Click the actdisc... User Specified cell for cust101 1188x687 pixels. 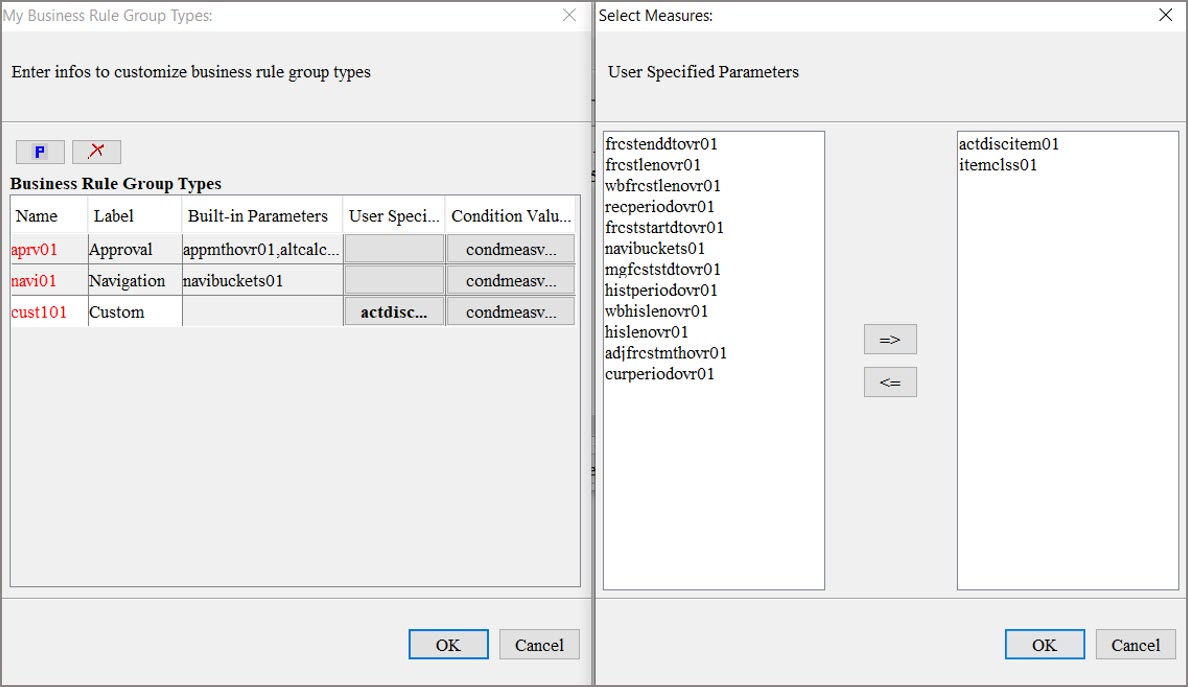(393, 310)
